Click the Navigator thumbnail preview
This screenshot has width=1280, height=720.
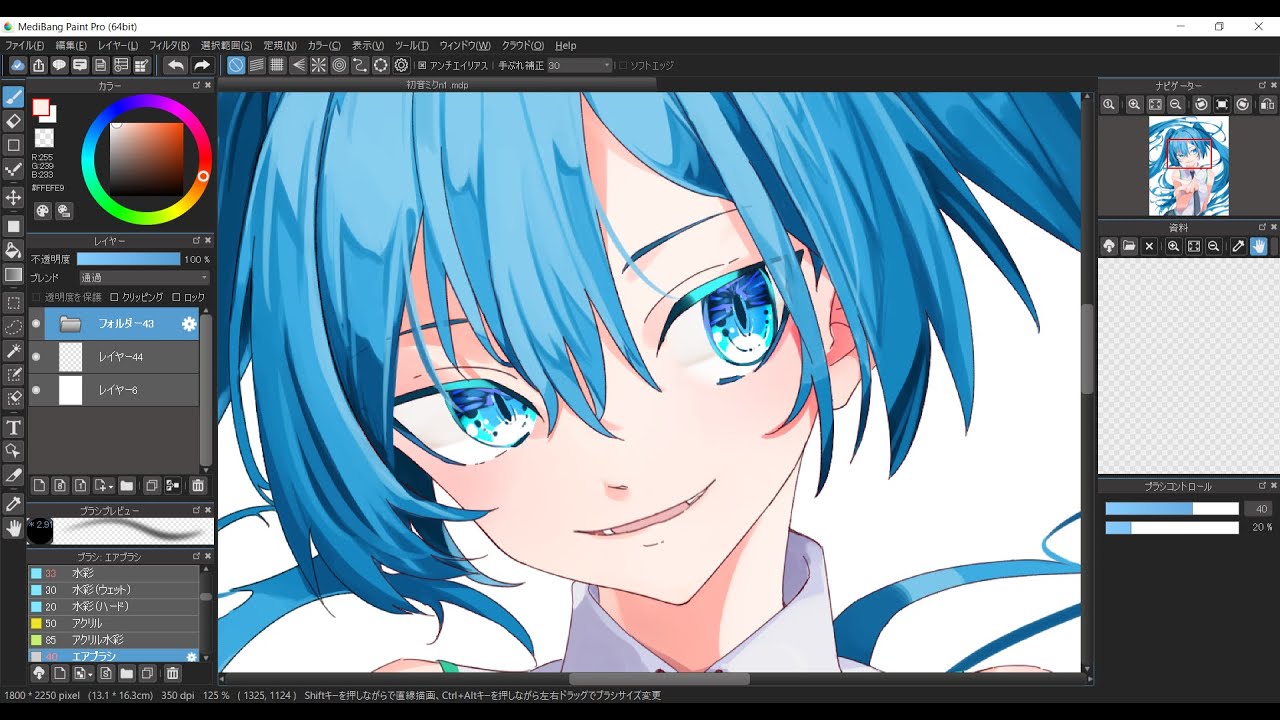pyautogui.click(x=1188, y=166)
